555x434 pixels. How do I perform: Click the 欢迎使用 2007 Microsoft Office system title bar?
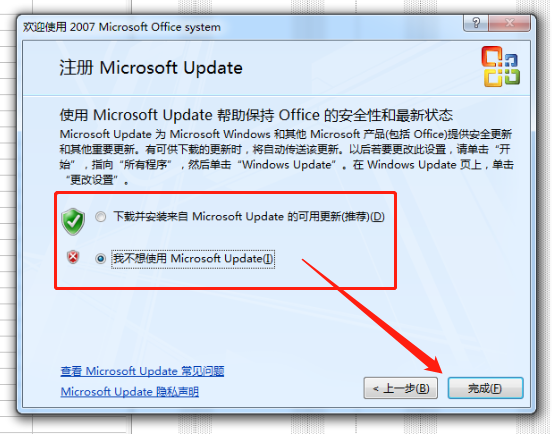coord(122,27)
